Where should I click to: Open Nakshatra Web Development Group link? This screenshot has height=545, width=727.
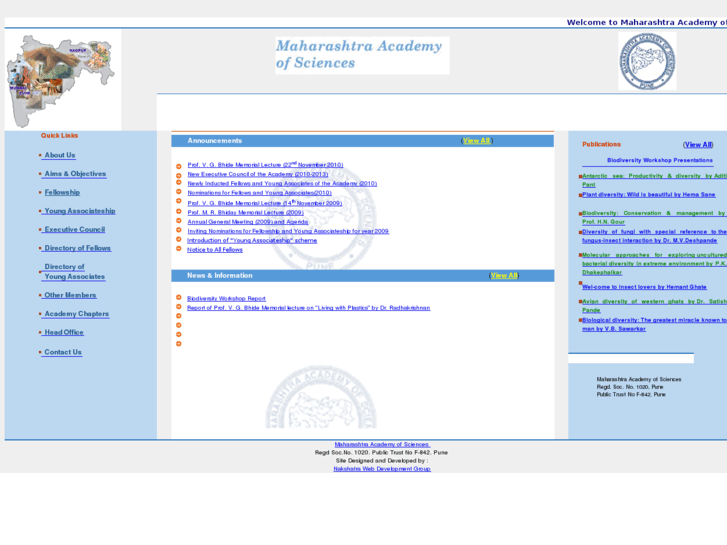[x=382, y=469]
